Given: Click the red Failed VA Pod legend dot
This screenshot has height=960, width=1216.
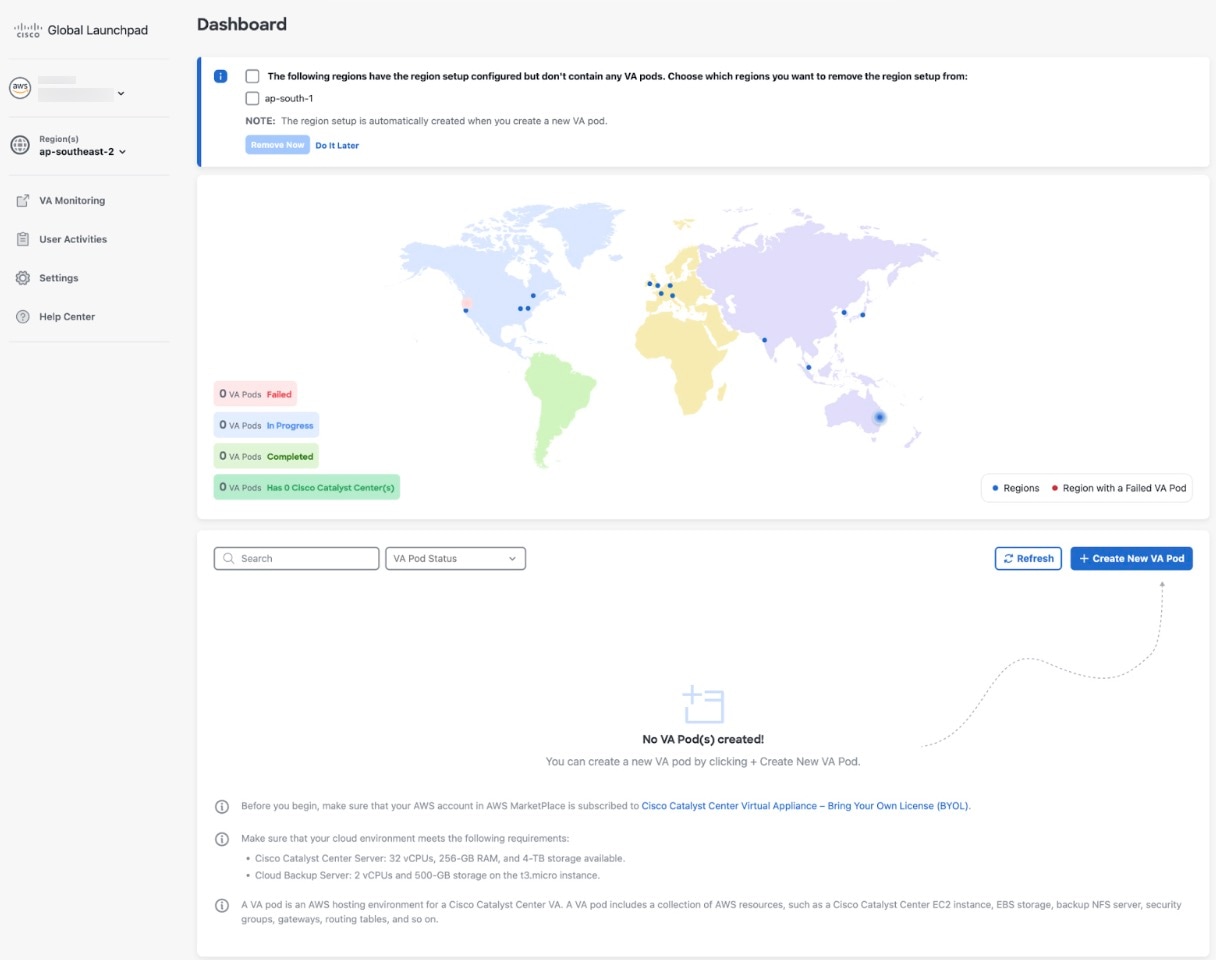Looking at the screenshot, I should coord(1054,488).
